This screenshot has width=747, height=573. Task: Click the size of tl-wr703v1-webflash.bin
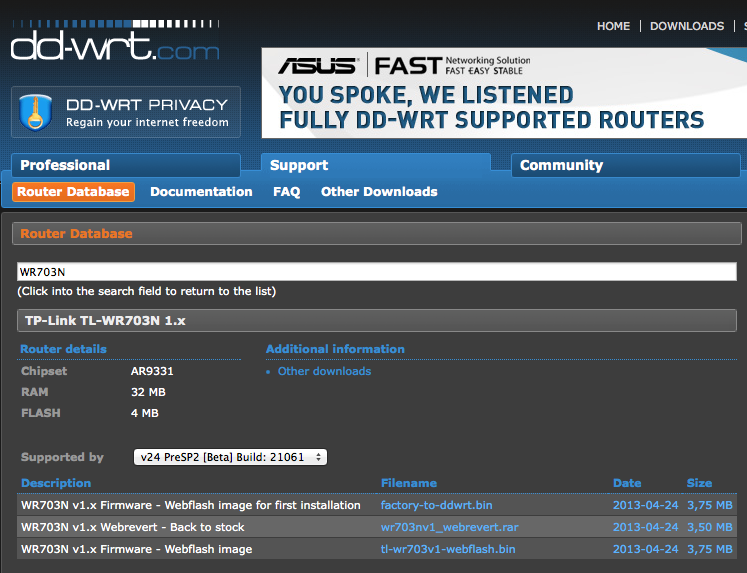pos(709,549)
